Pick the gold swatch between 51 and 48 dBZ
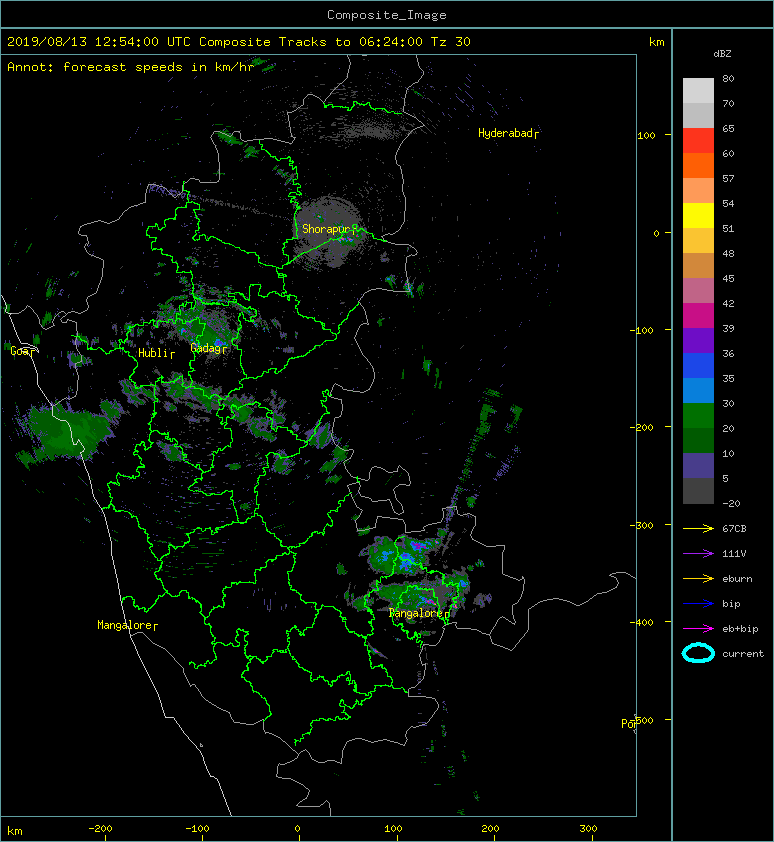Viewport: 774px width, 842px height. click(698, 241)
